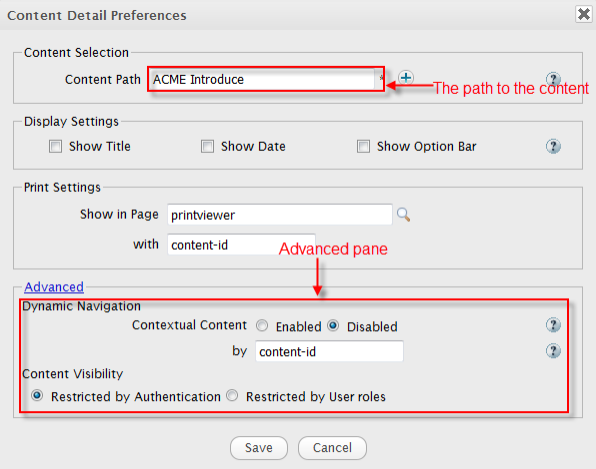Click the plus icon beside Content Path

tap(406, 78)
